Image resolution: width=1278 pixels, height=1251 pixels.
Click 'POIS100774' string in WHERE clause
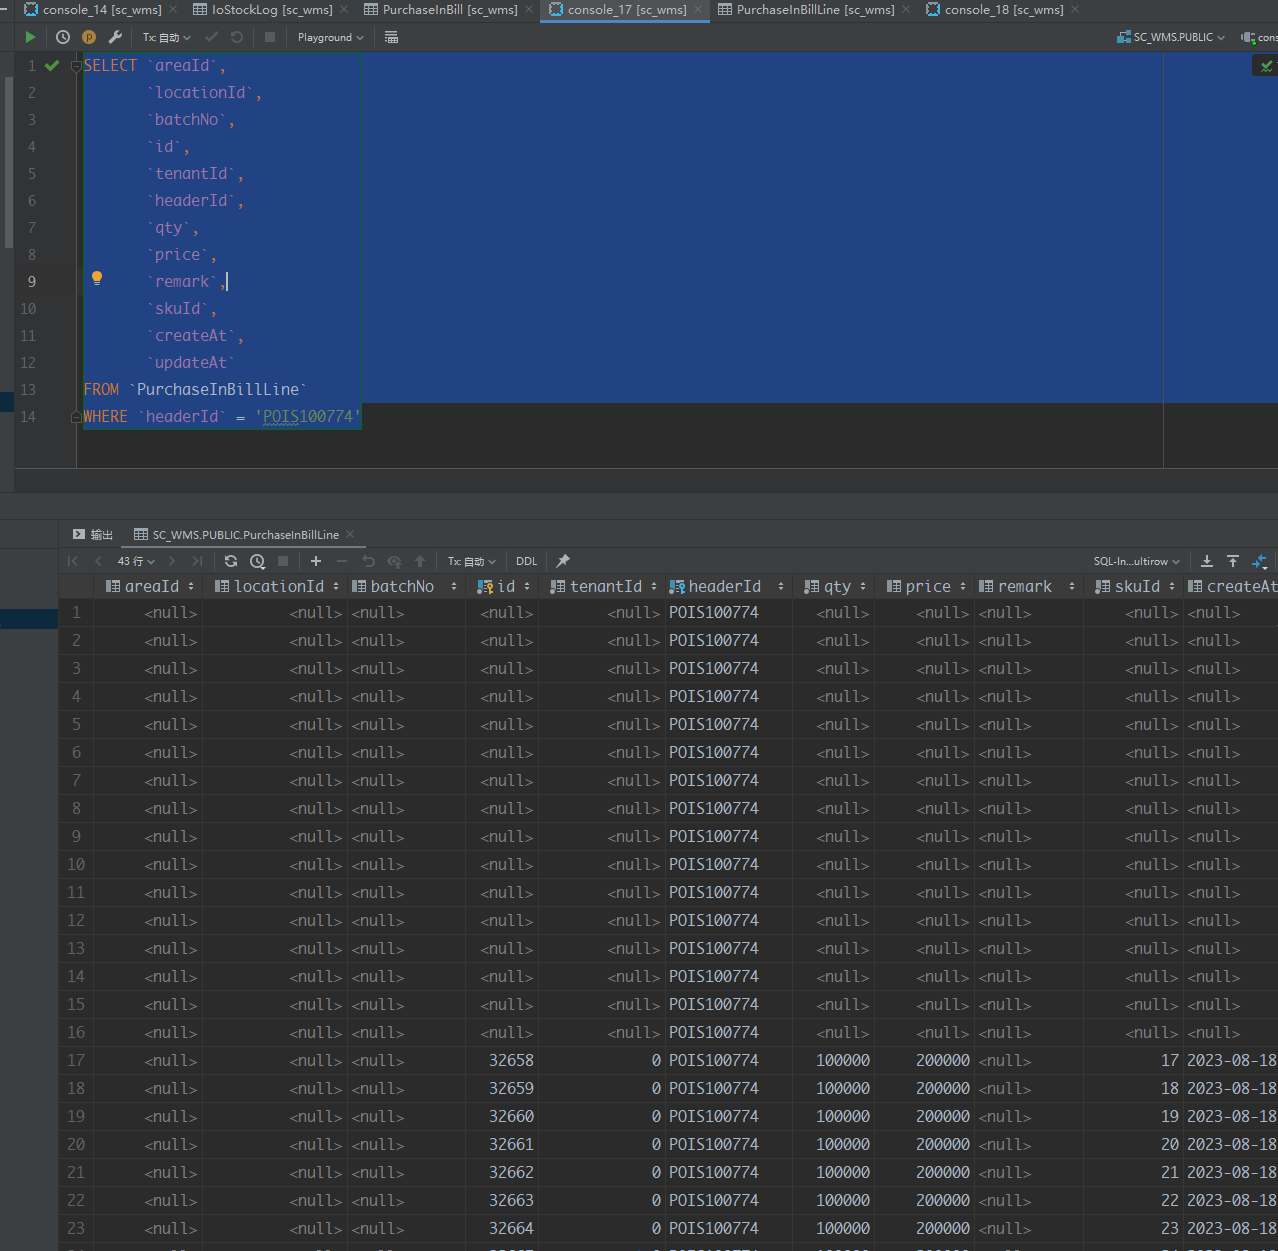coord(308,417)
